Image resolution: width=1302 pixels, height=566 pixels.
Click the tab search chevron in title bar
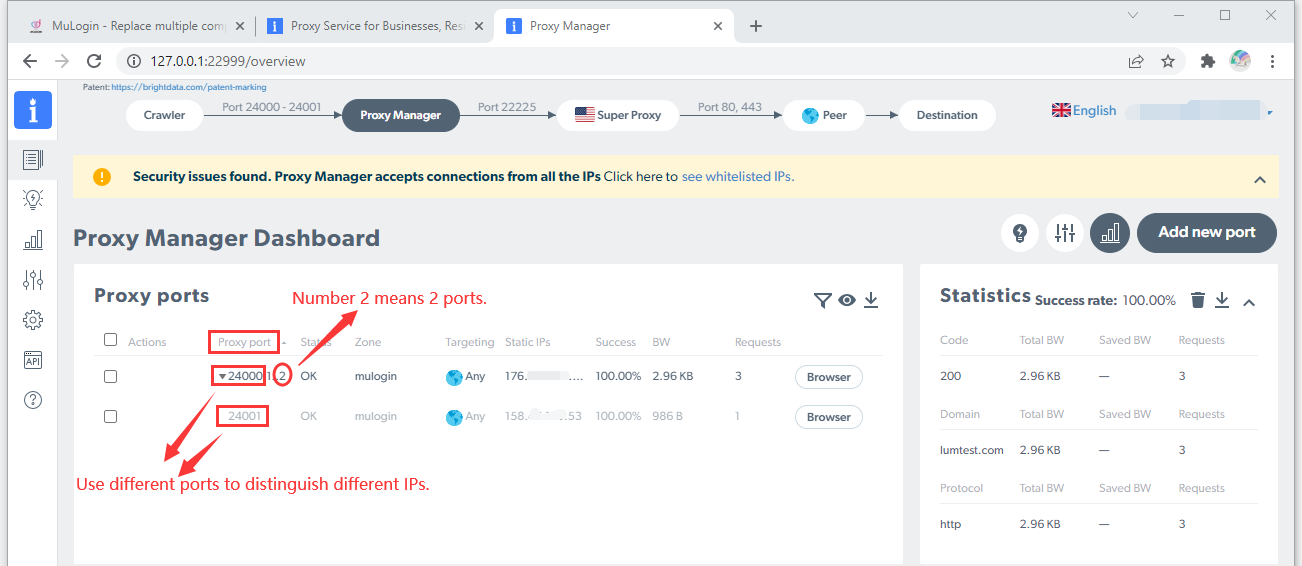coord(1133,15)
